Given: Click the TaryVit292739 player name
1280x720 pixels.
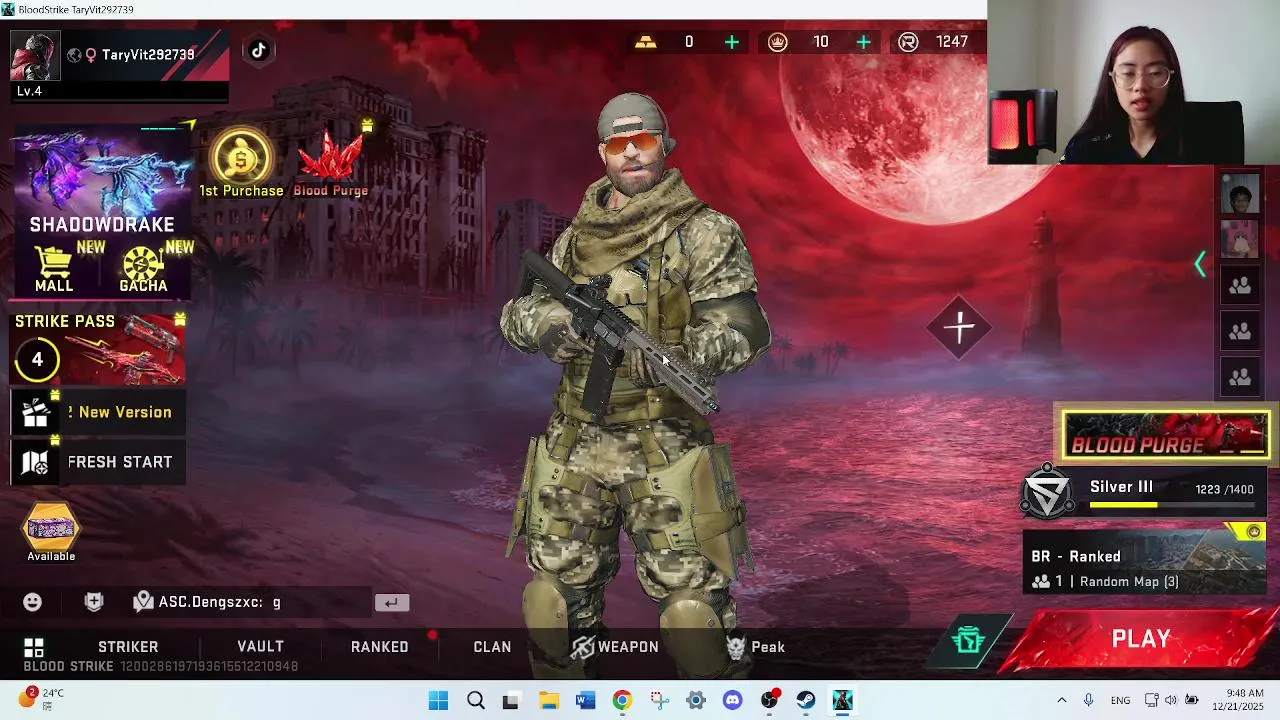Looking at the screenshot, I should [148, 55].
